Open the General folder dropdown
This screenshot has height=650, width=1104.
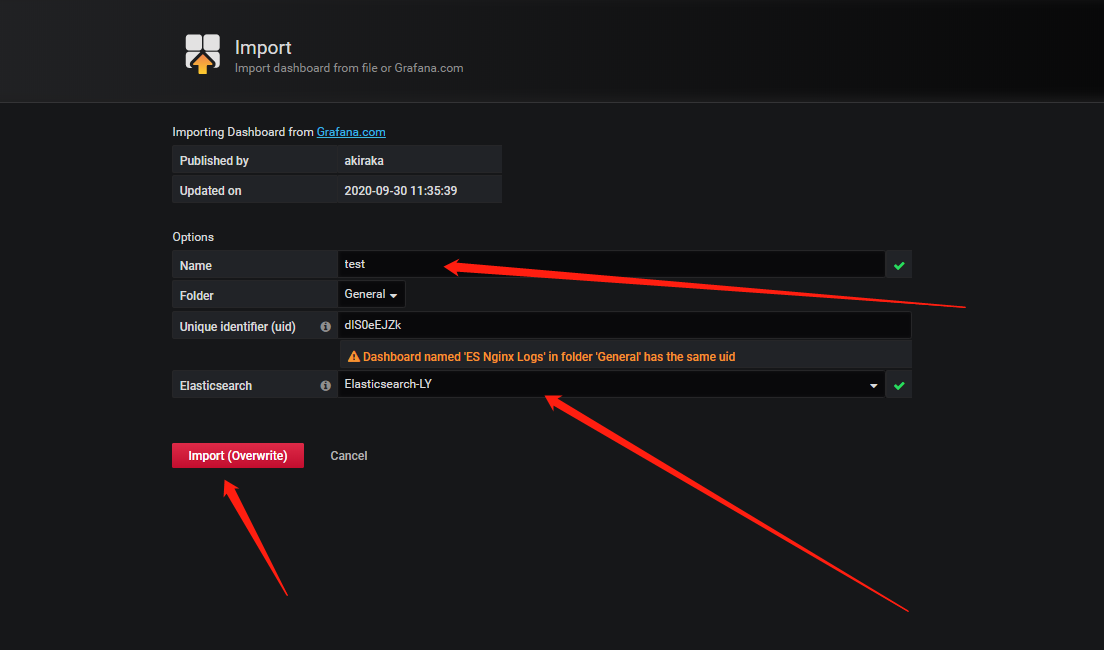372,295
